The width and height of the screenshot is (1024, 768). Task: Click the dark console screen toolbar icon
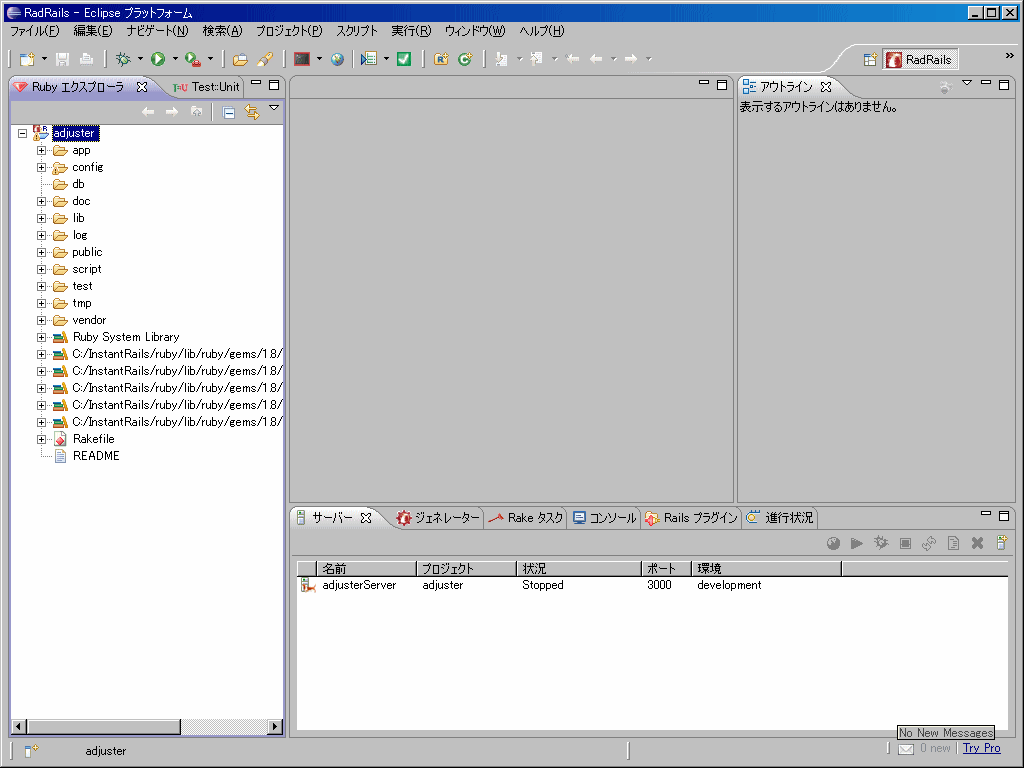302,59
